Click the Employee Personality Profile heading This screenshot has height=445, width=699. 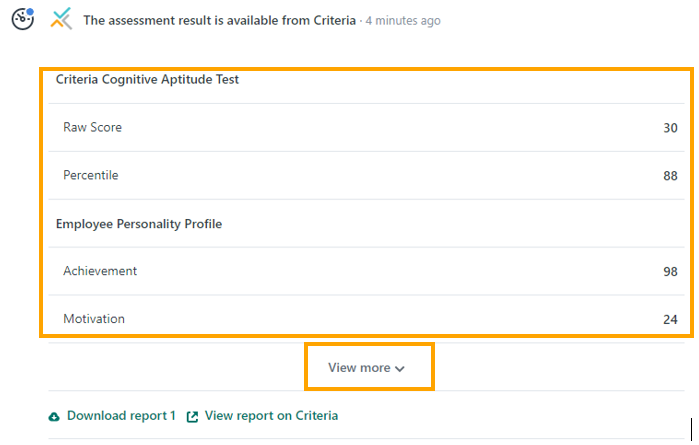(139, 223)
